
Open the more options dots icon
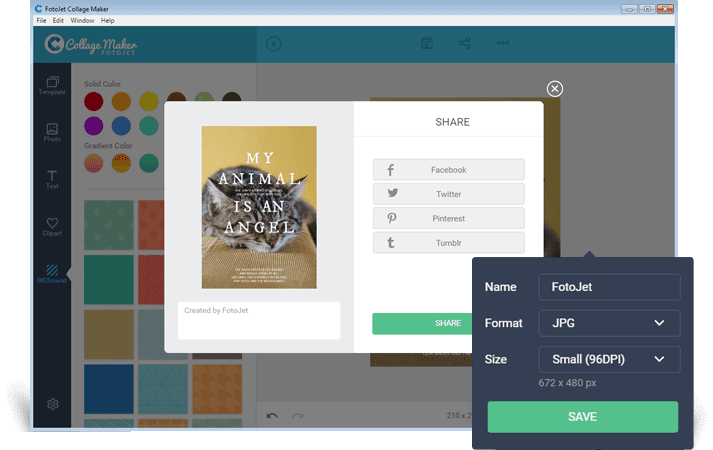pos(502,43)
